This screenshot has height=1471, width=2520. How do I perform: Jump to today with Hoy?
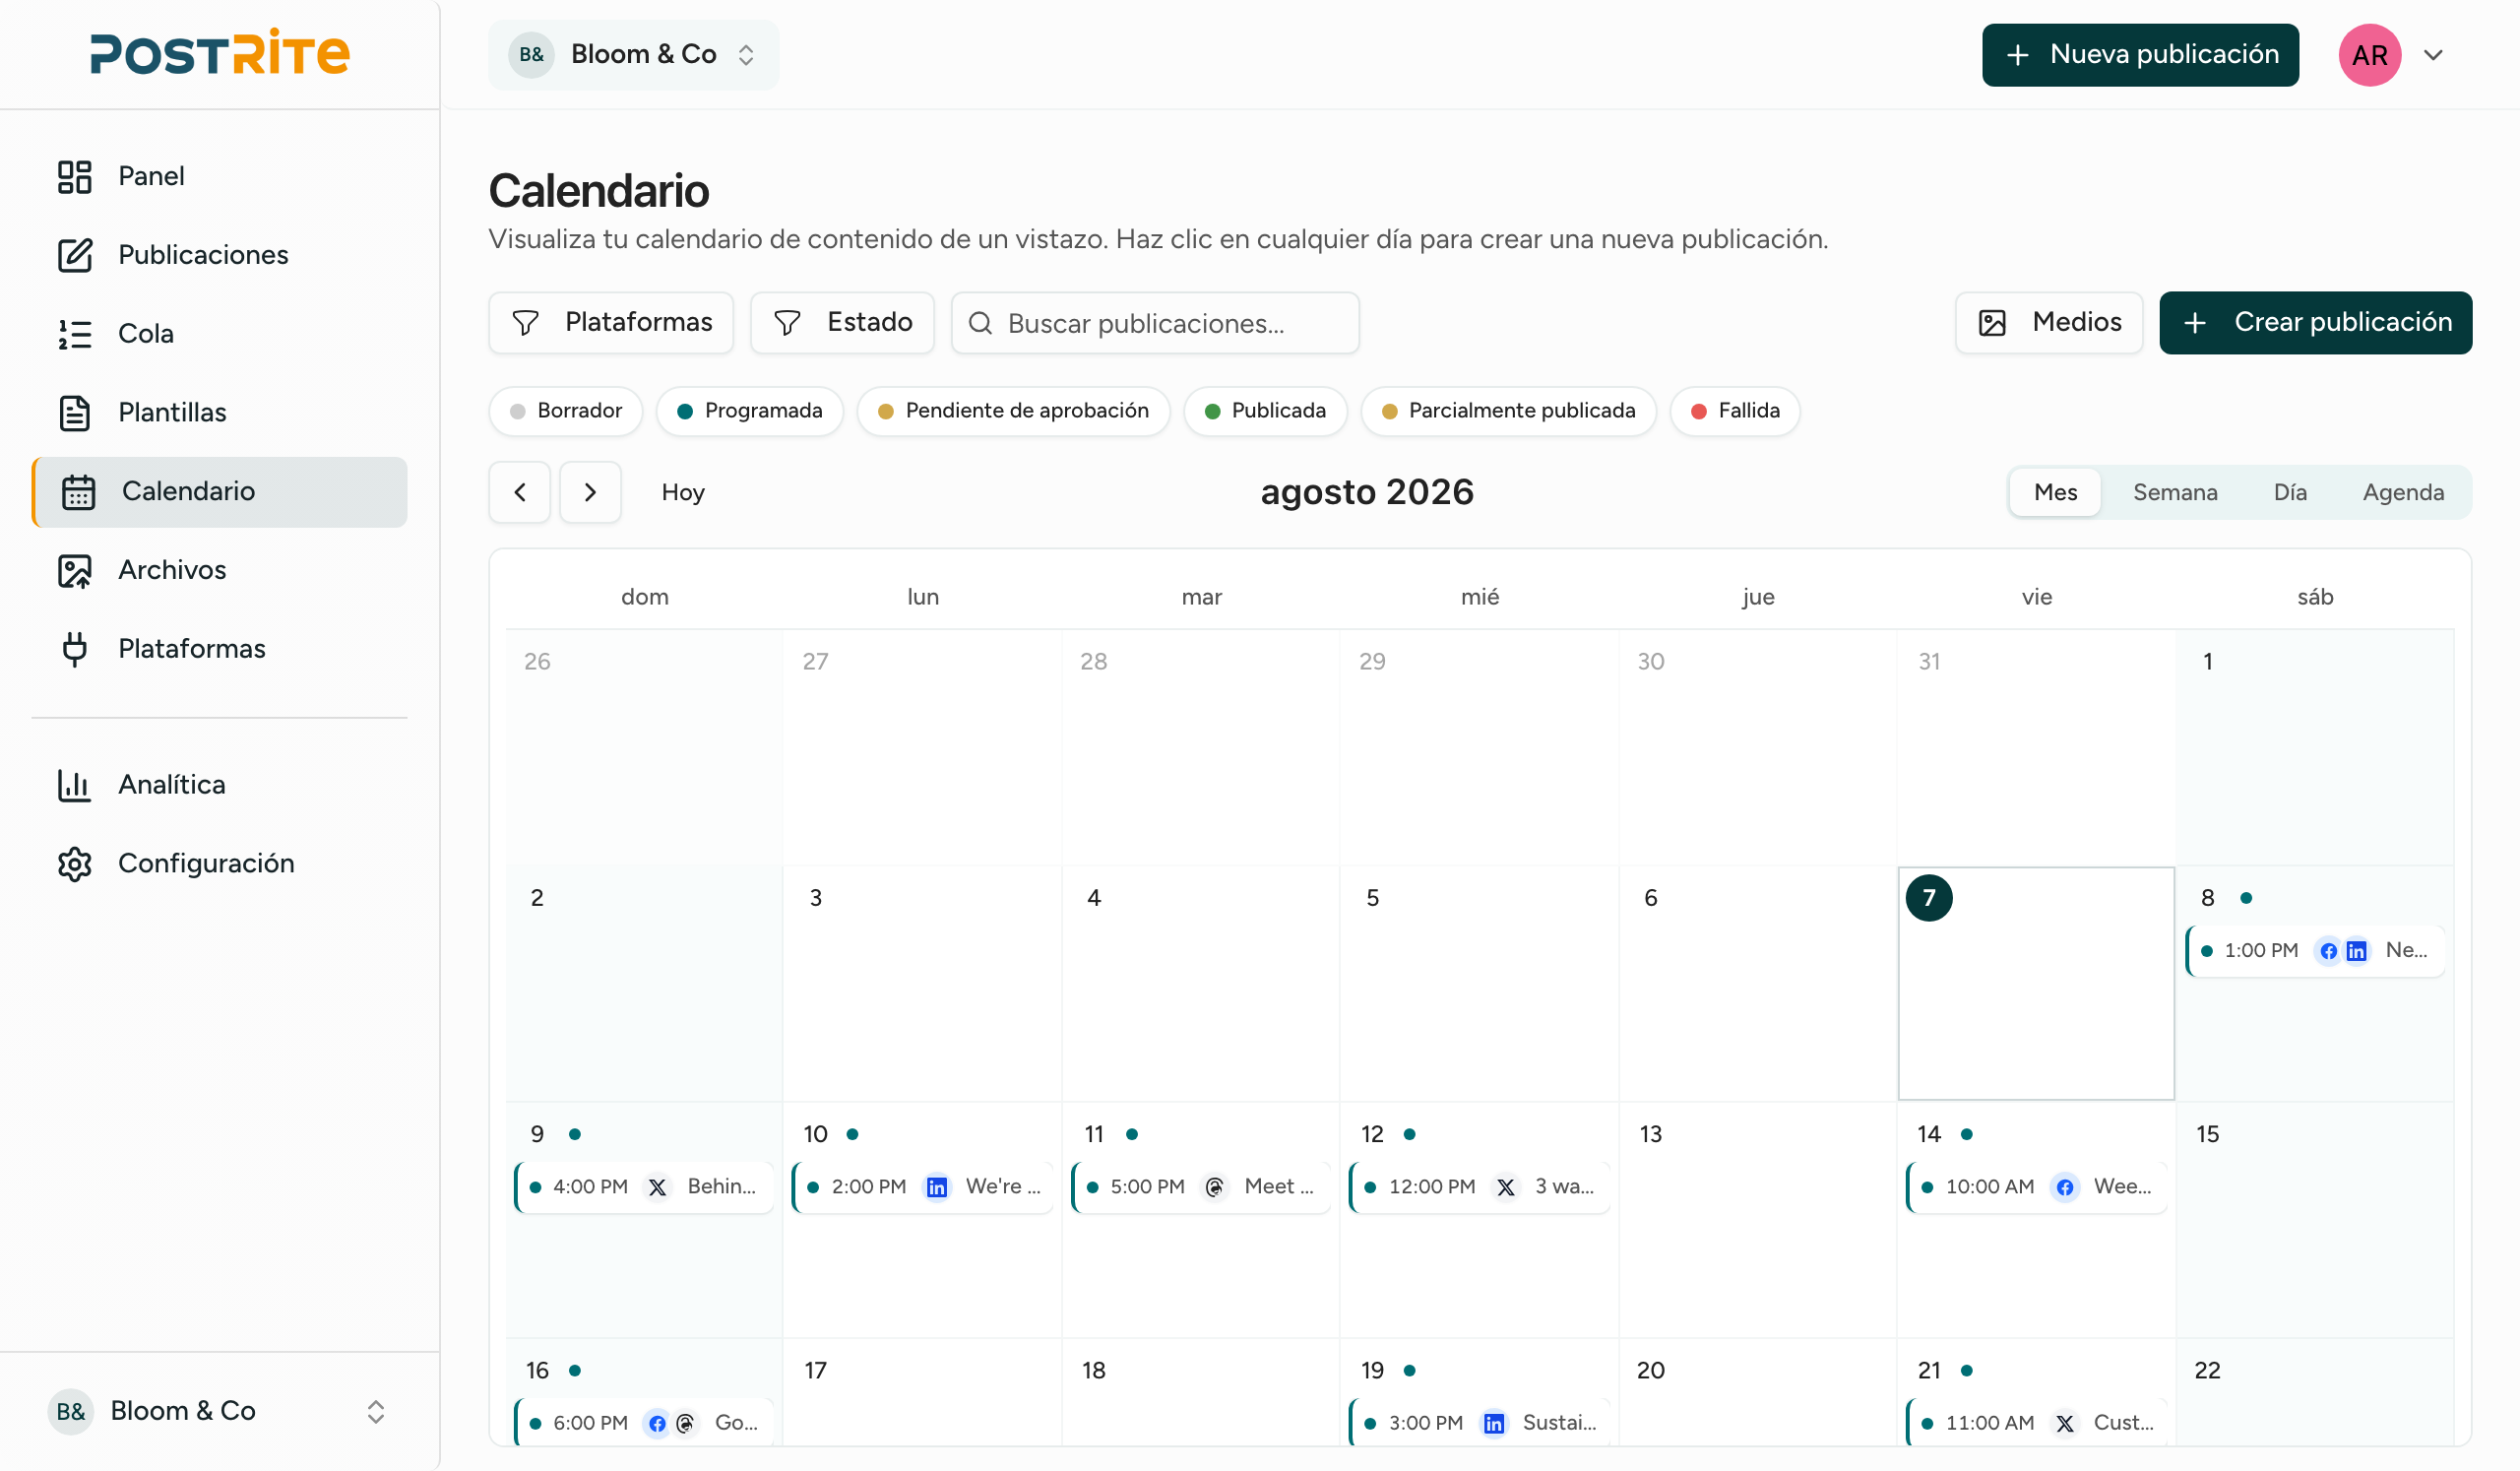click(x=683, y=492)
